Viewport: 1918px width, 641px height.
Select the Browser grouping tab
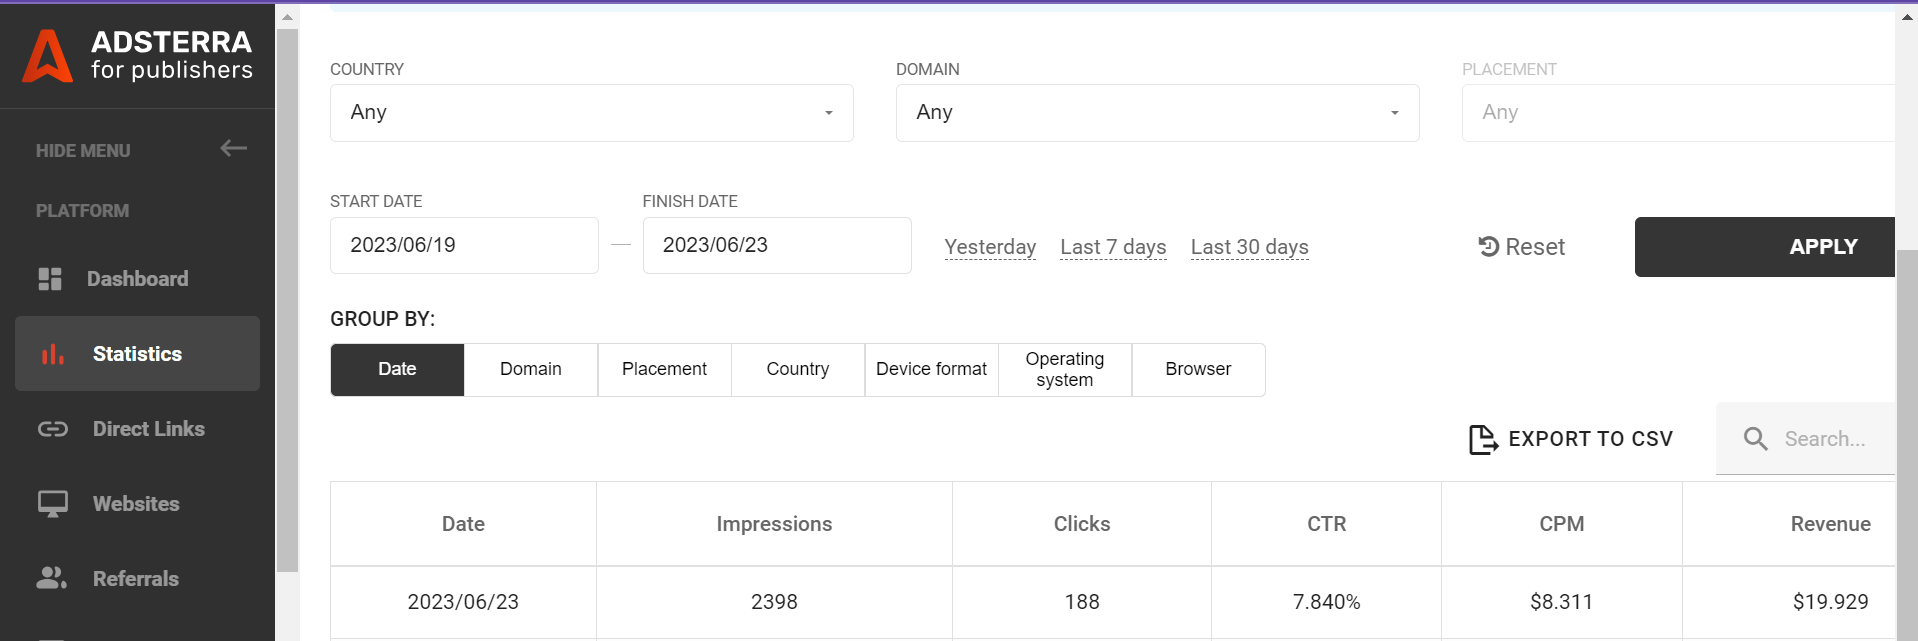tap(1198, 369)
